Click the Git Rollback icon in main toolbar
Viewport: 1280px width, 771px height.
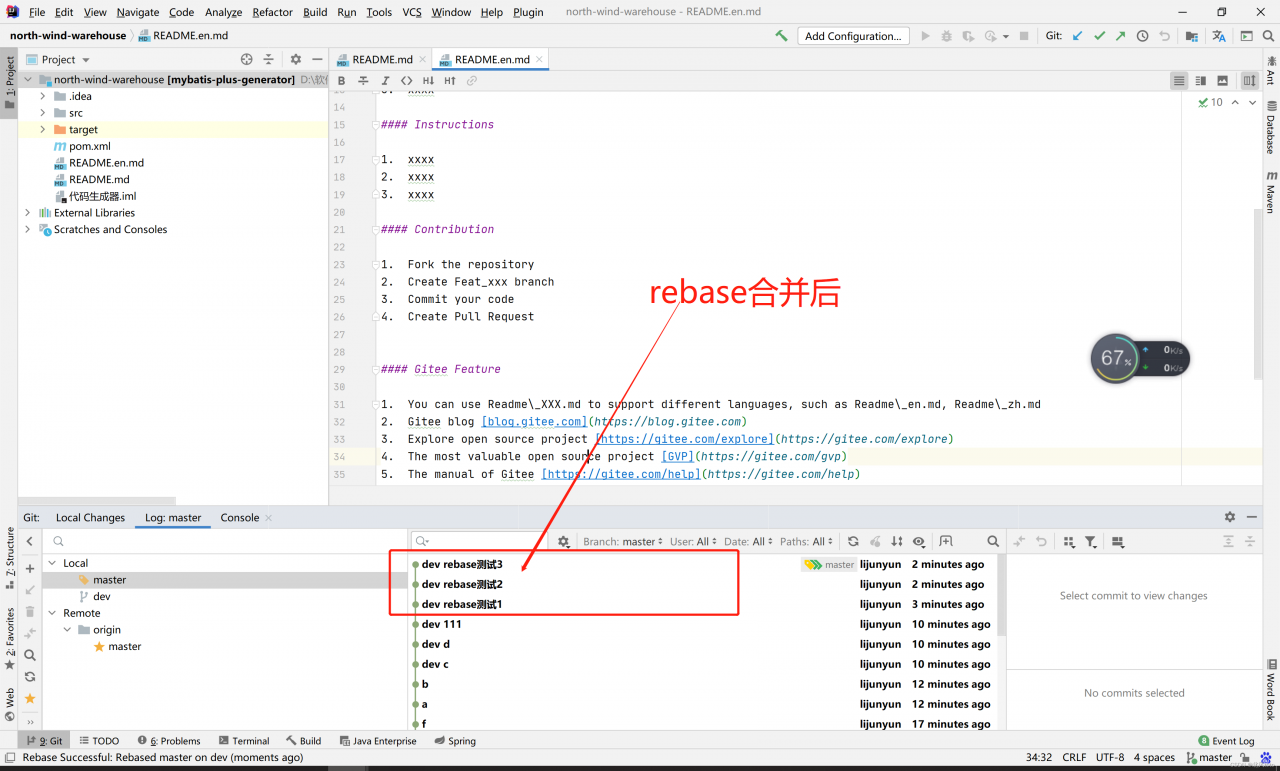[1164, 36]
